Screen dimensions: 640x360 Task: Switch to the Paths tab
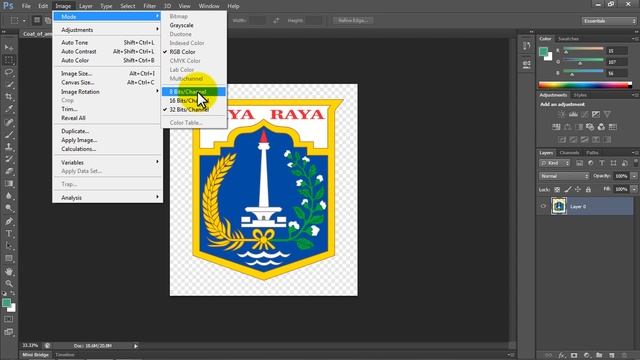592,153
